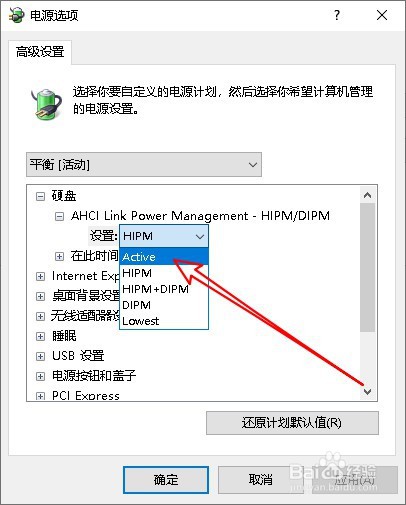Select Active from the dropdown list

point(164,257)
